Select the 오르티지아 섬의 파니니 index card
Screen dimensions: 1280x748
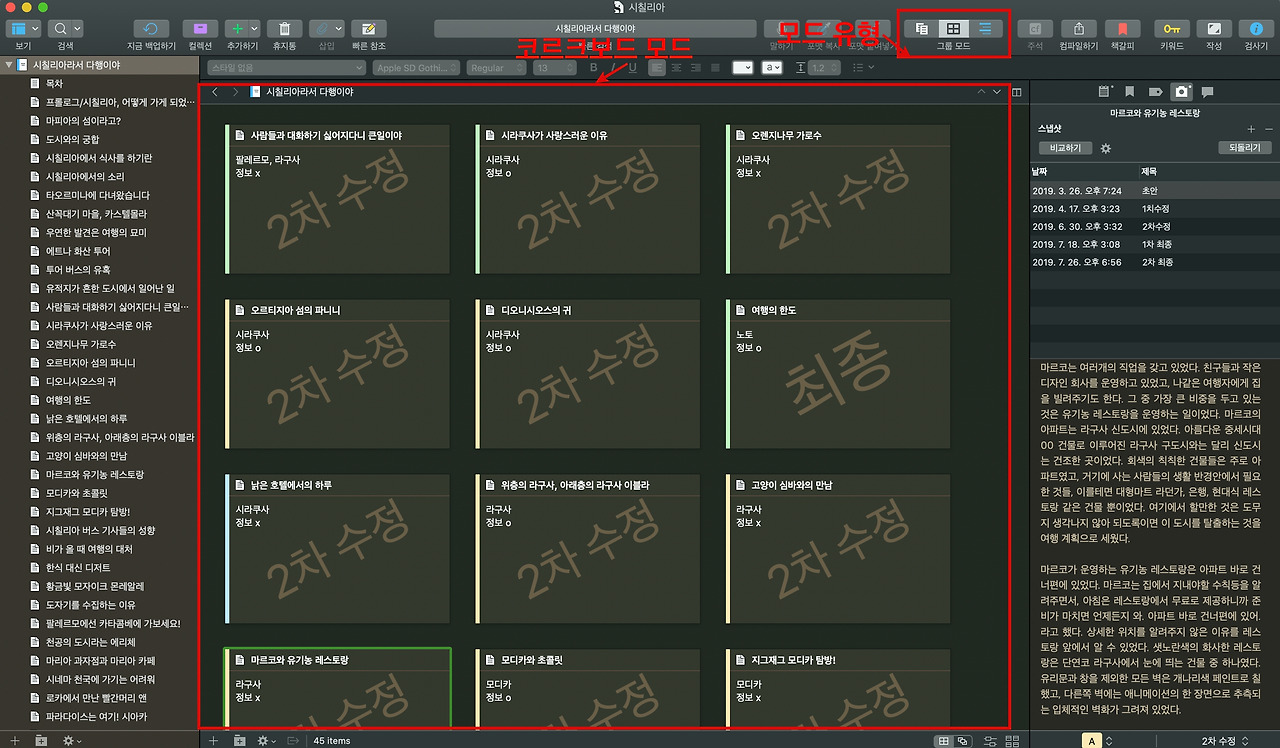click(337, 373)
